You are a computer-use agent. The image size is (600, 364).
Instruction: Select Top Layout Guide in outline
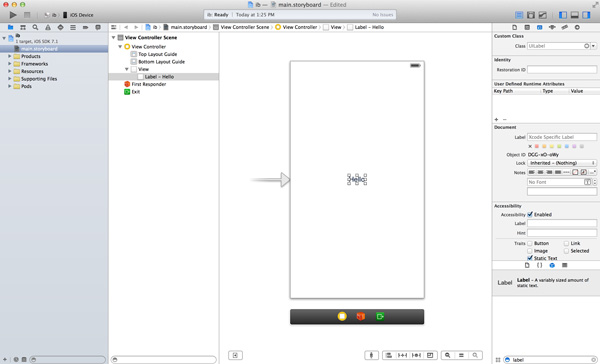click(x=158, y=54)
